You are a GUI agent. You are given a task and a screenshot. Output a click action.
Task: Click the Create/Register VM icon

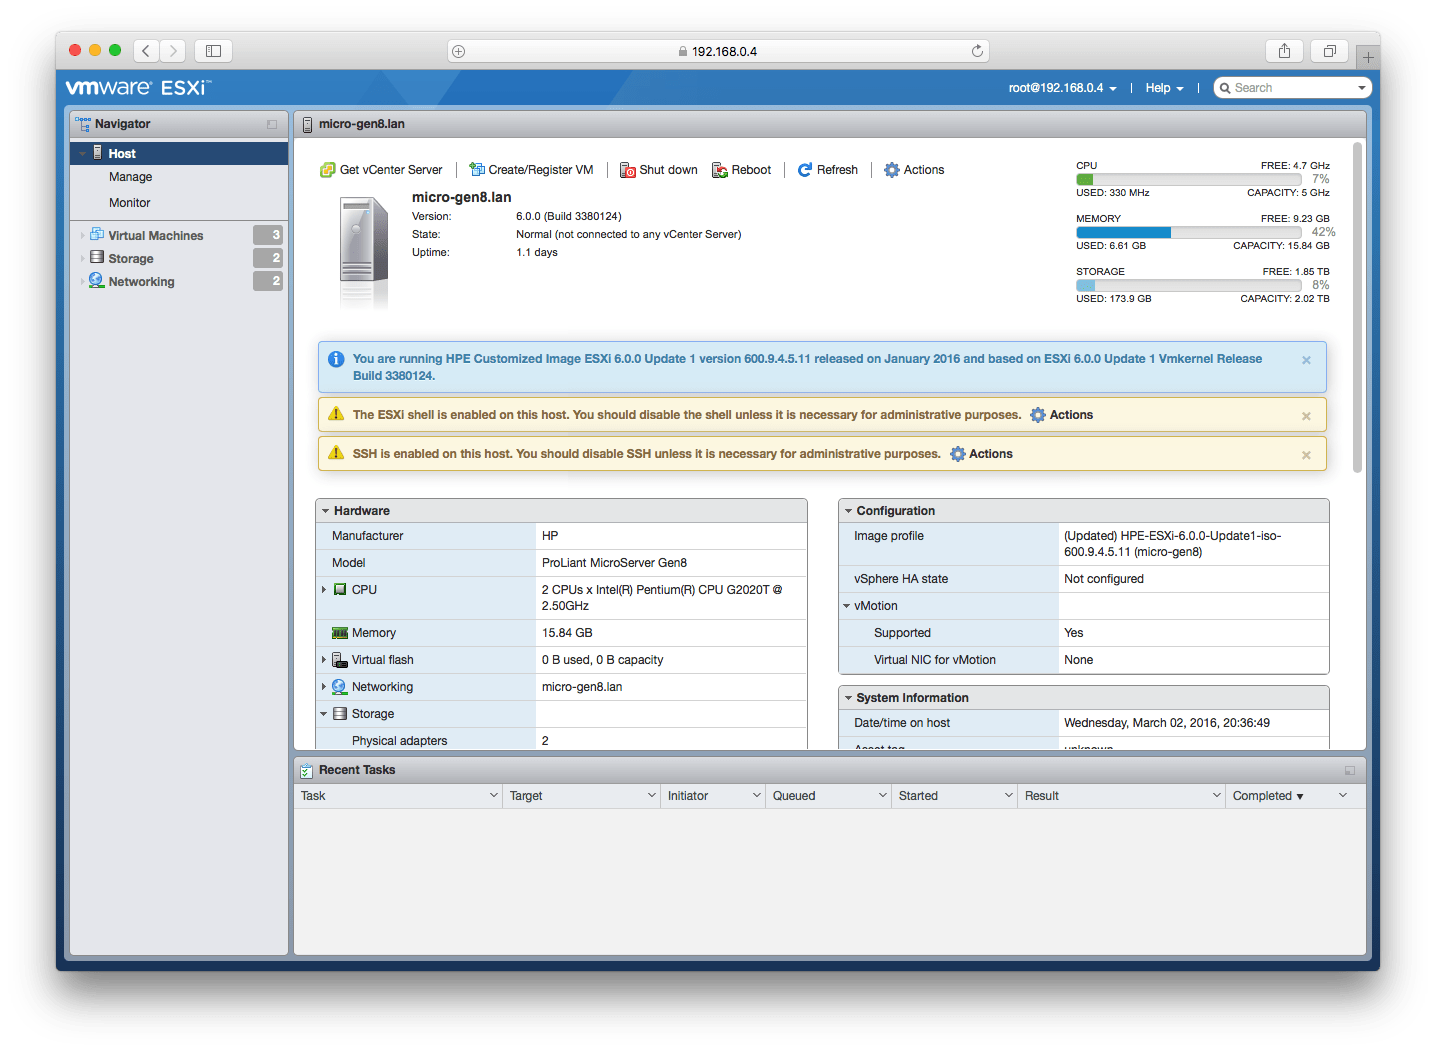click(477, 170)
